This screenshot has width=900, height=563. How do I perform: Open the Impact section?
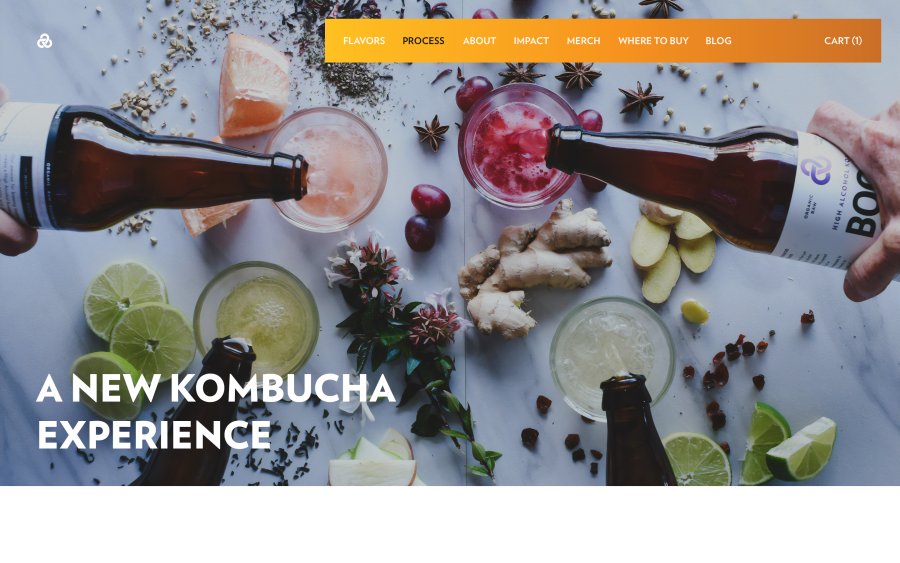point(531,41)
